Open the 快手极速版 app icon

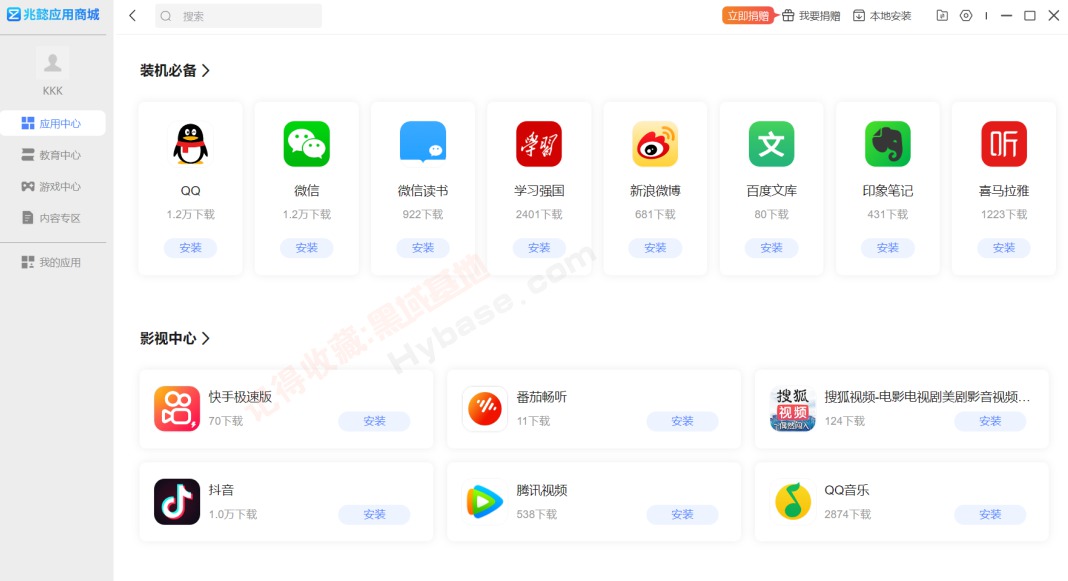point(177,409)
